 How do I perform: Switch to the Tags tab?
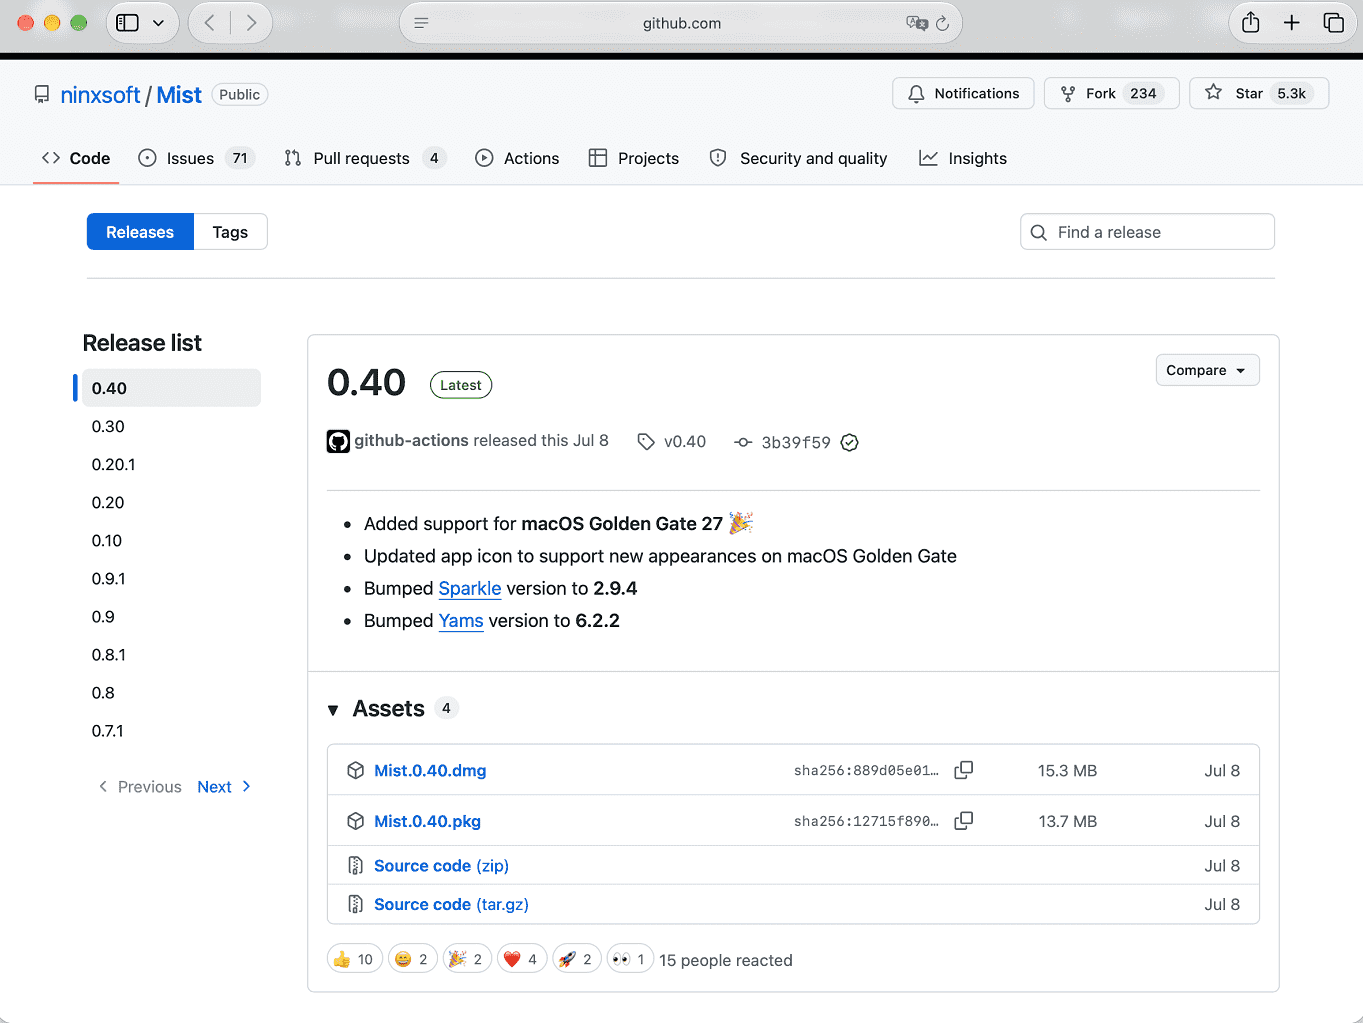[x=230, y=232]
